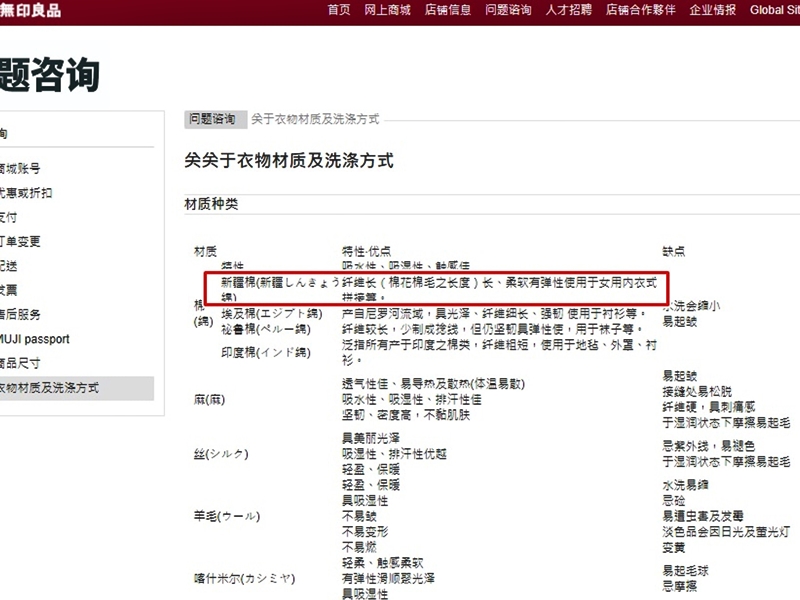Open the 商城账号 sidebar link
800x600 pixels.
point(20,168)
